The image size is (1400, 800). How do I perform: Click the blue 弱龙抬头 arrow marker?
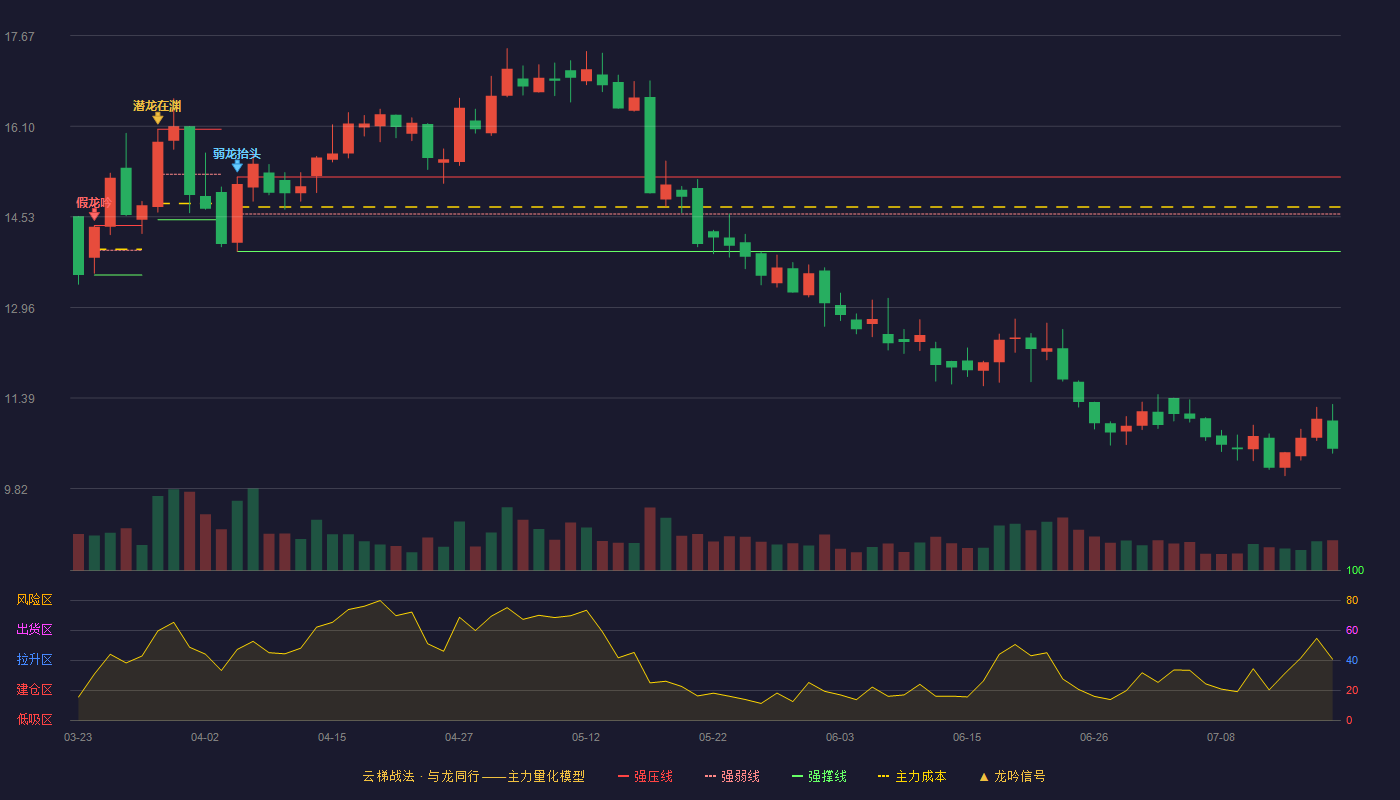237,166
